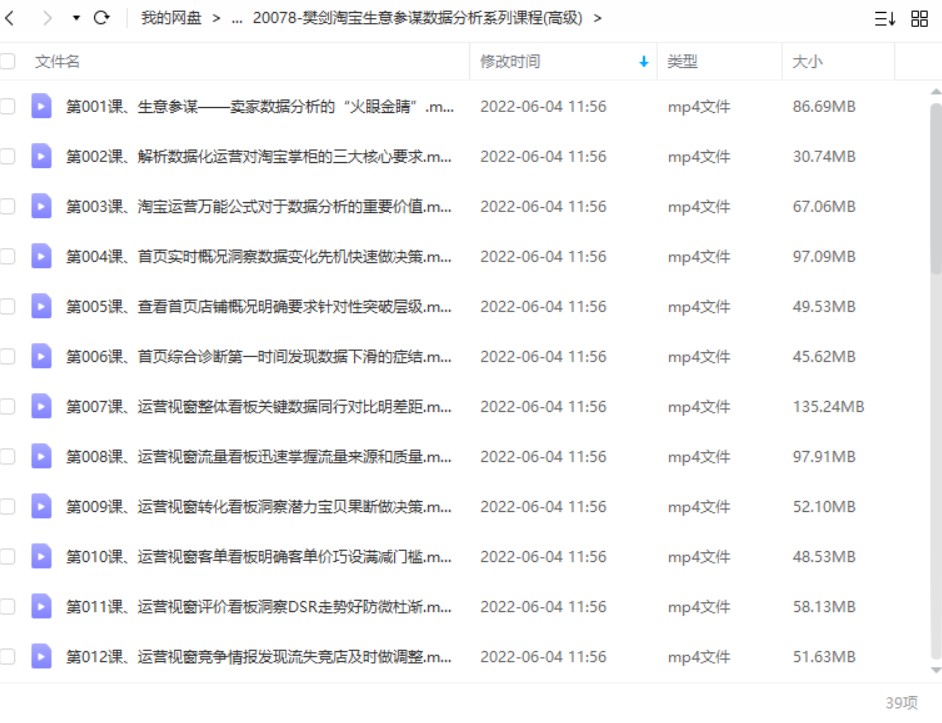The image size is (942, 723).
Task: Expand the chevron after 我的网盘
Action: tap(216, 19)
